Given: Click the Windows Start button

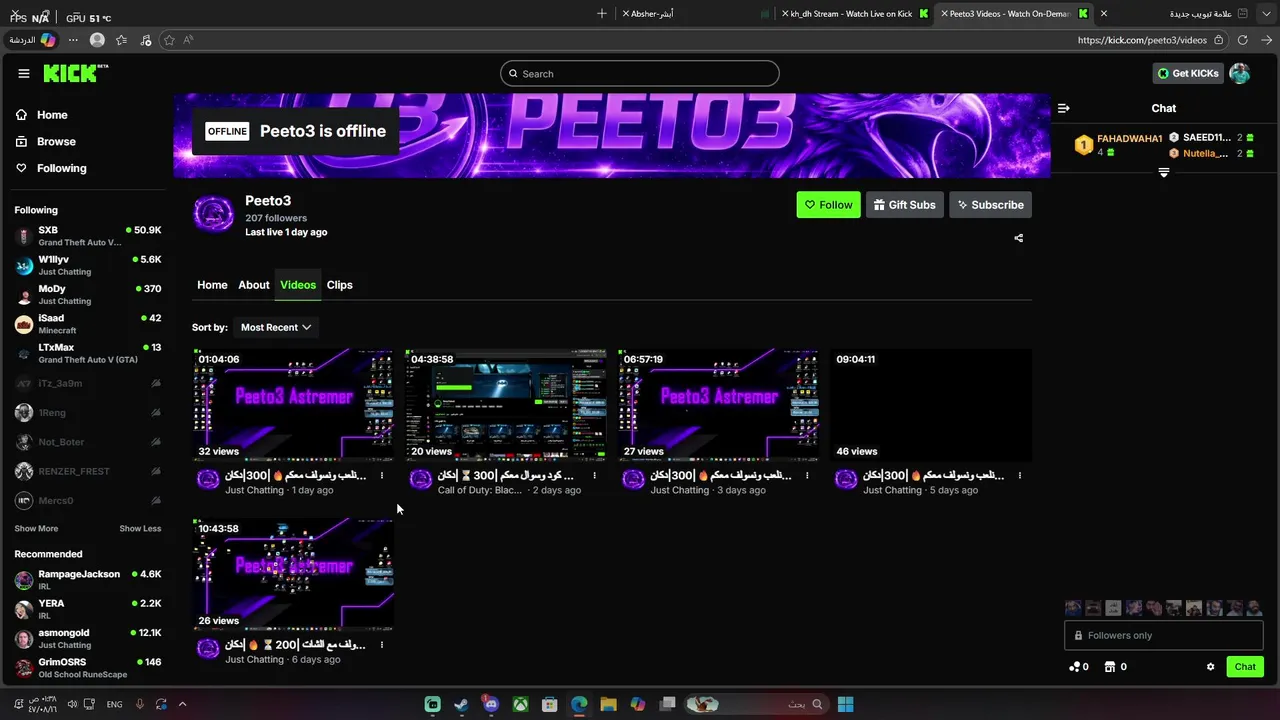Looking at the screenshot, I should [x=845, y=704].
